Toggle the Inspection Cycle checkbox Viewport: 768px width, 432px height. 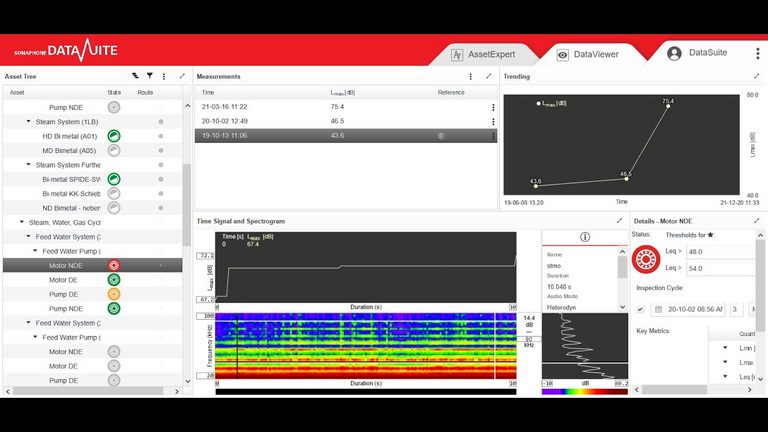[x=640, y=309]
